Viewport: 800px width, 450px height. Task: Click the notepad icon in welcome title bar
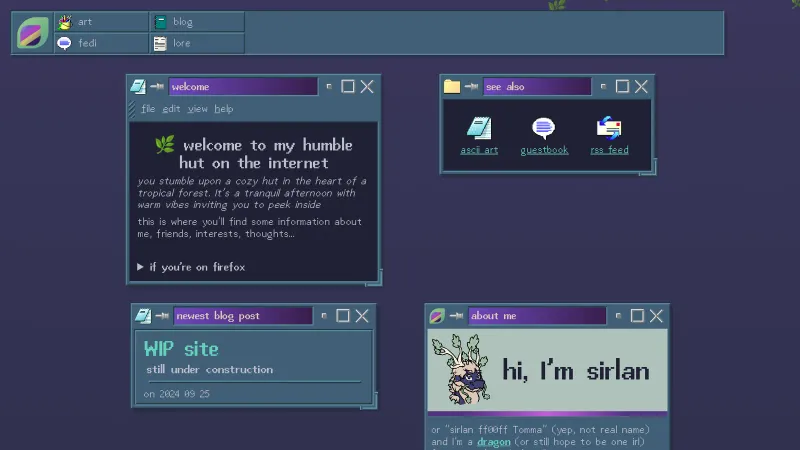click(138, 87)
